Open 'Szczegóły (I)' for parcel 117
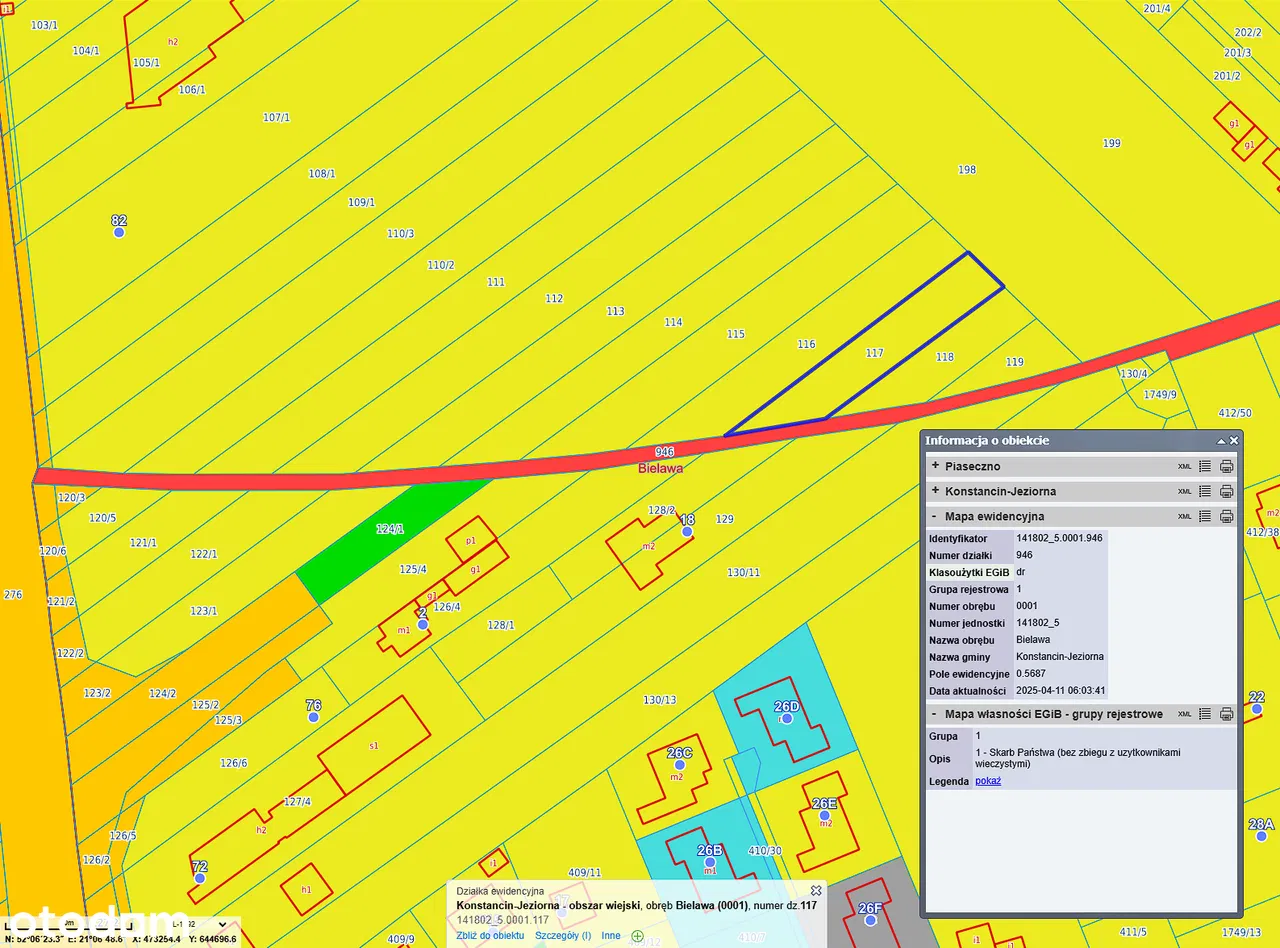 pyautogui.click(x=562, y=936)
